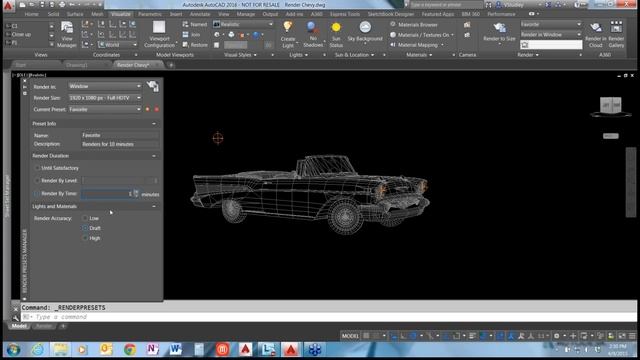Click the Windows Start button
The width and height of the screenshot is (640, 360).
tap(13, 350)
